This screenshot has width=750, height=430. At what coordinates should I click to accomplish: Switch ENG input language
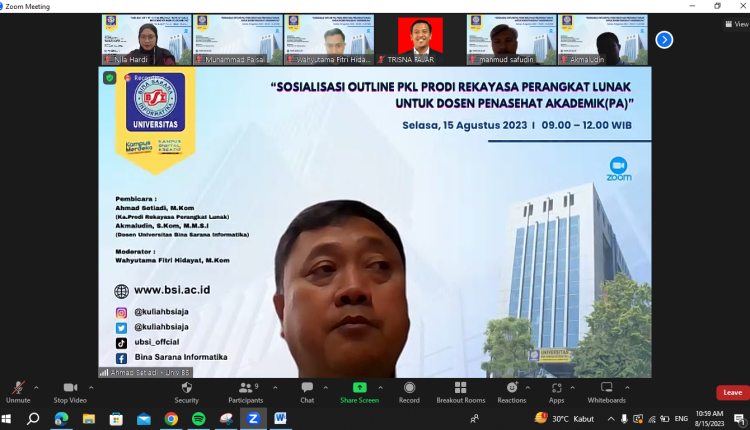point(681,419)
